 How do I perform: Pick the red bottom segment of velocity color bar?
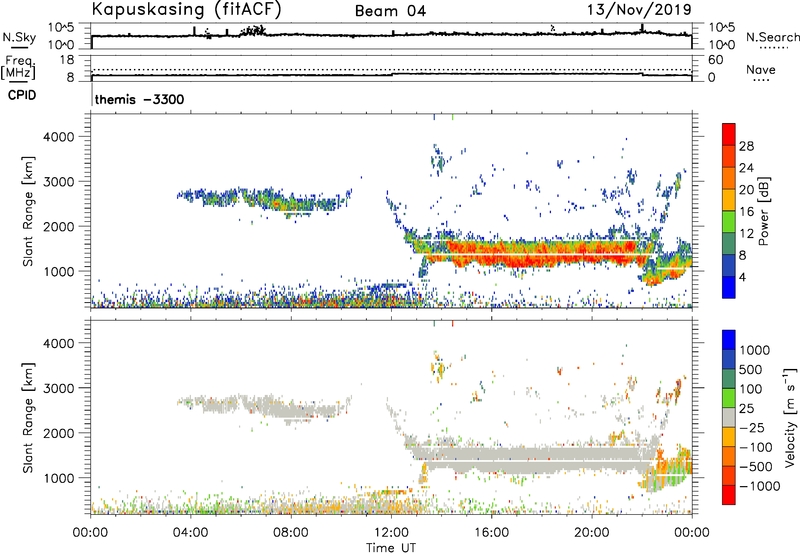[x=729, y=495]
